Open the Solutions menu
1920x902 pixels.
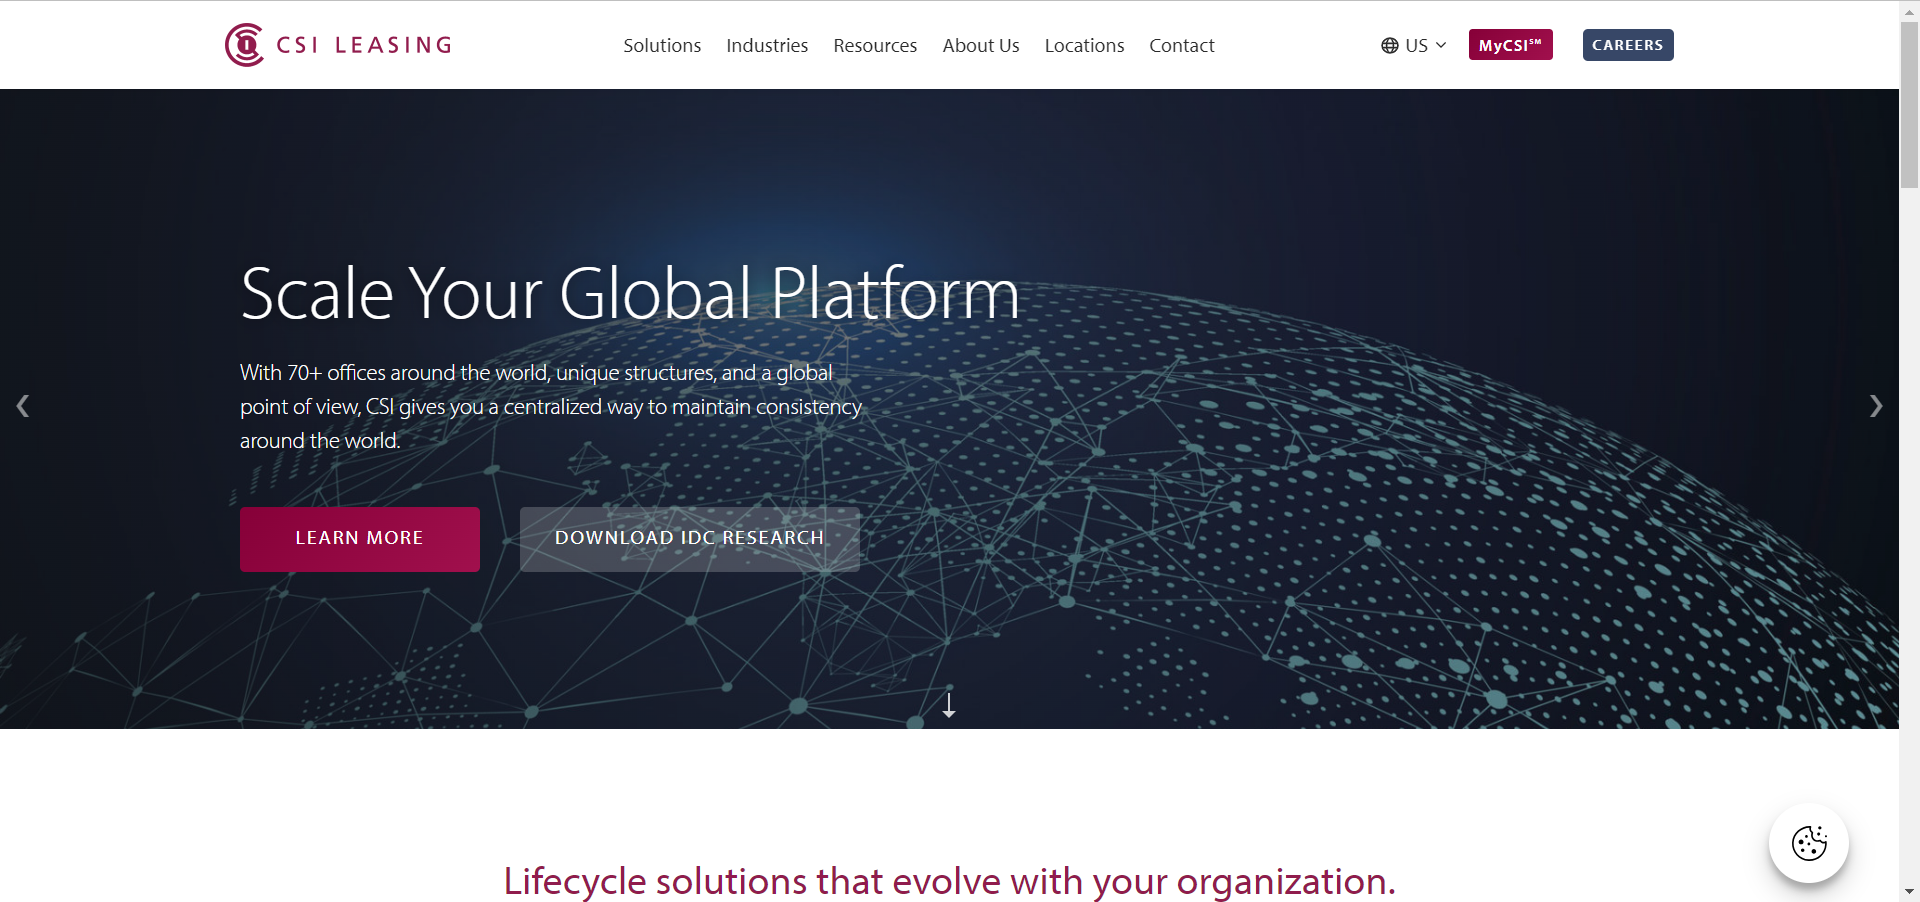point(662,46)
